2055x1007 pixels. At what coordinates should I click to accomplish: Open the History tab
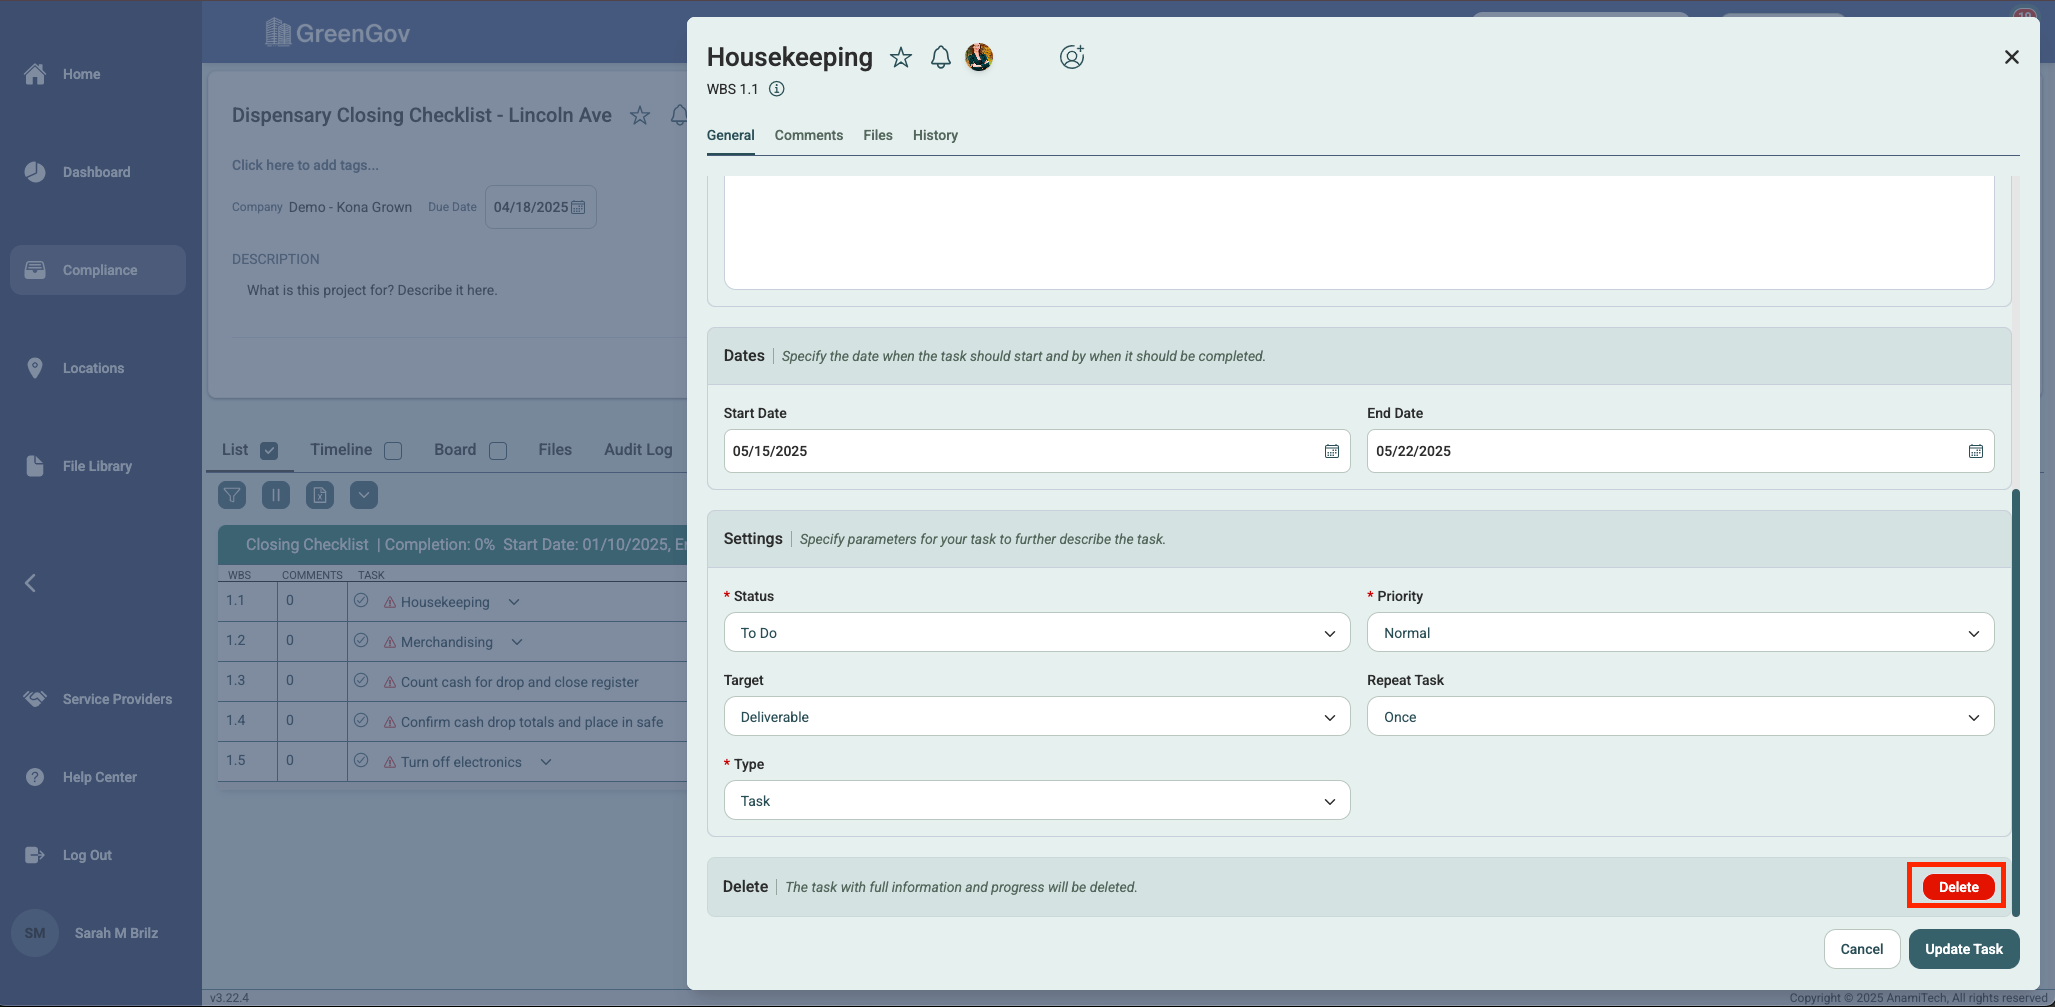pyautogui.click(x=934, y=135)
